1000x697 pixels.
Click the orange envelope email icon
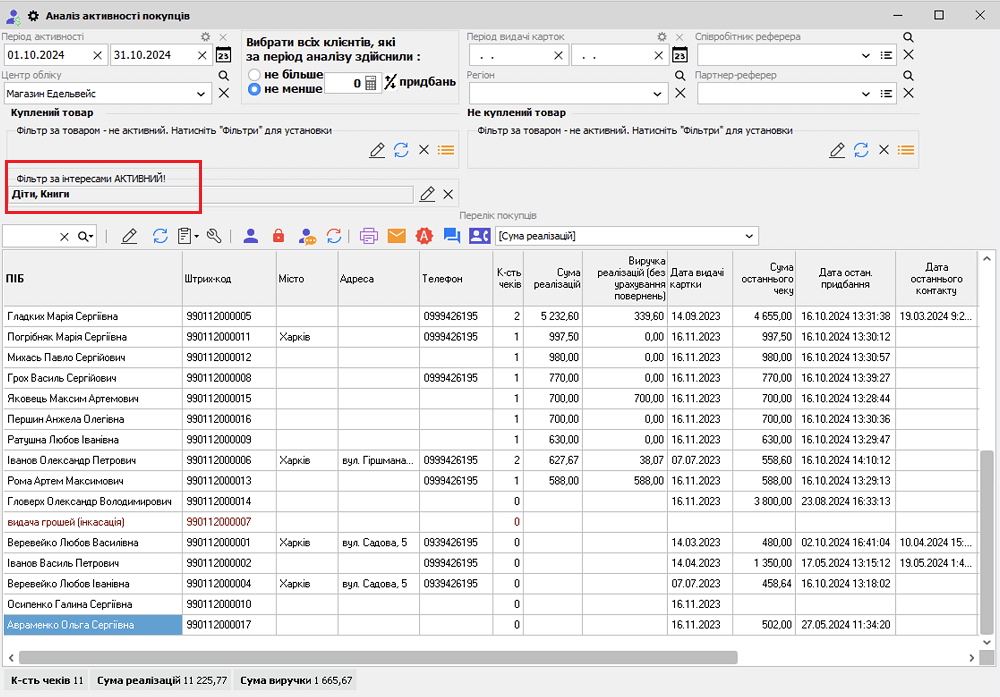(x=396, y=236)
